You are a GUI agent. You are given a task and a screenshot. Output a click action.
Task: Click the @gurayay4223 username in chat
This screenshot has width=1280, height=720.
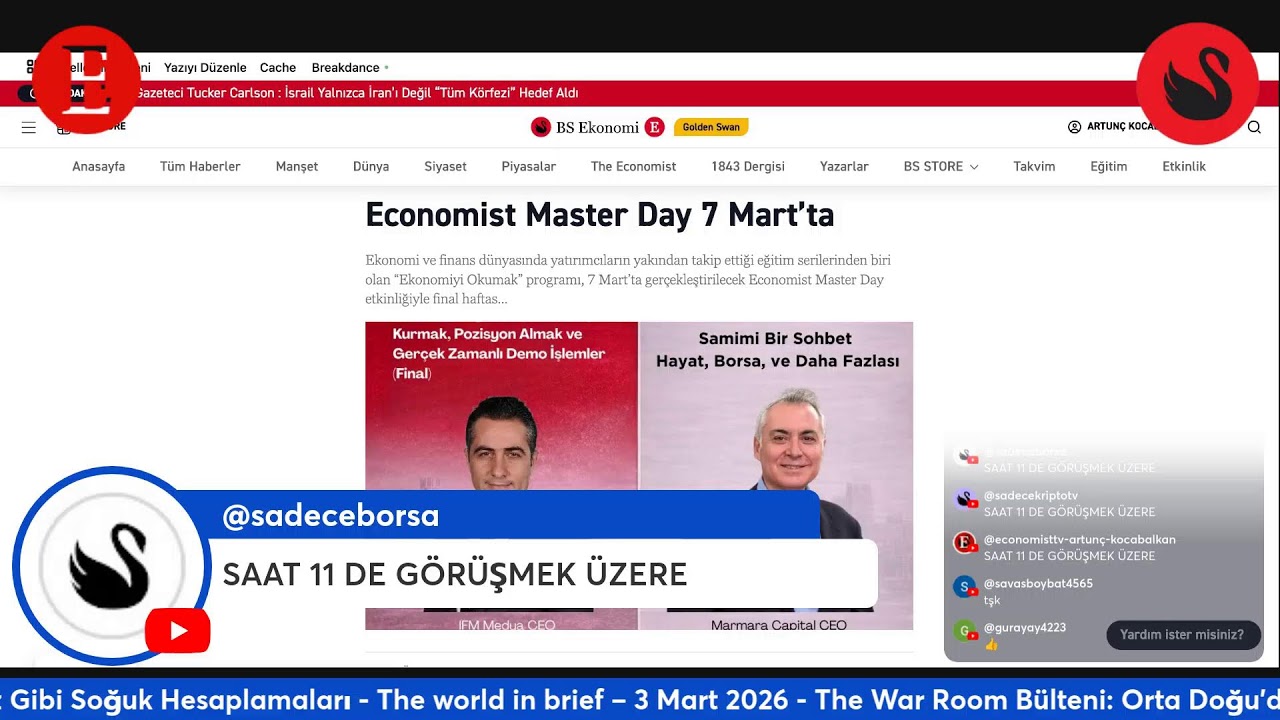tap(1025, 628)
